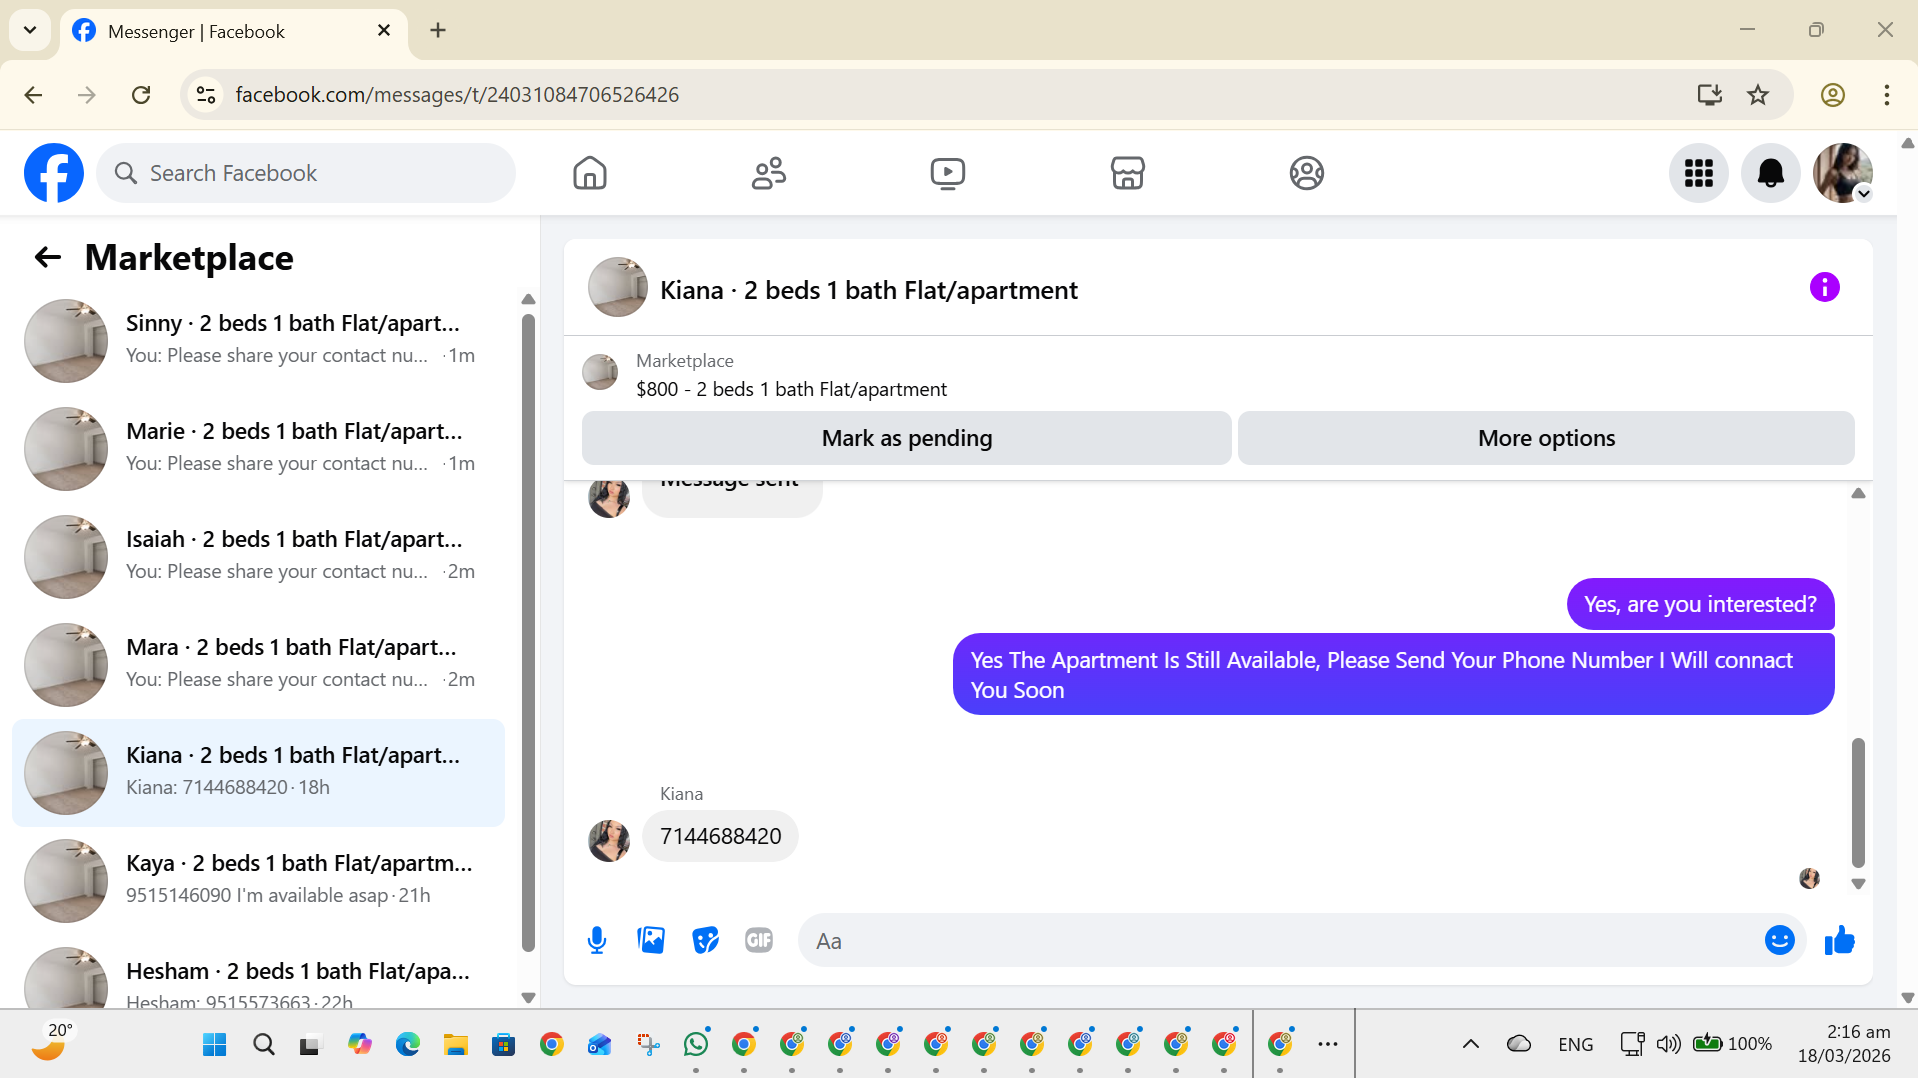Click the message input field Aa
This screenshot has height=1078, width=1918.
pos(1280,940)
